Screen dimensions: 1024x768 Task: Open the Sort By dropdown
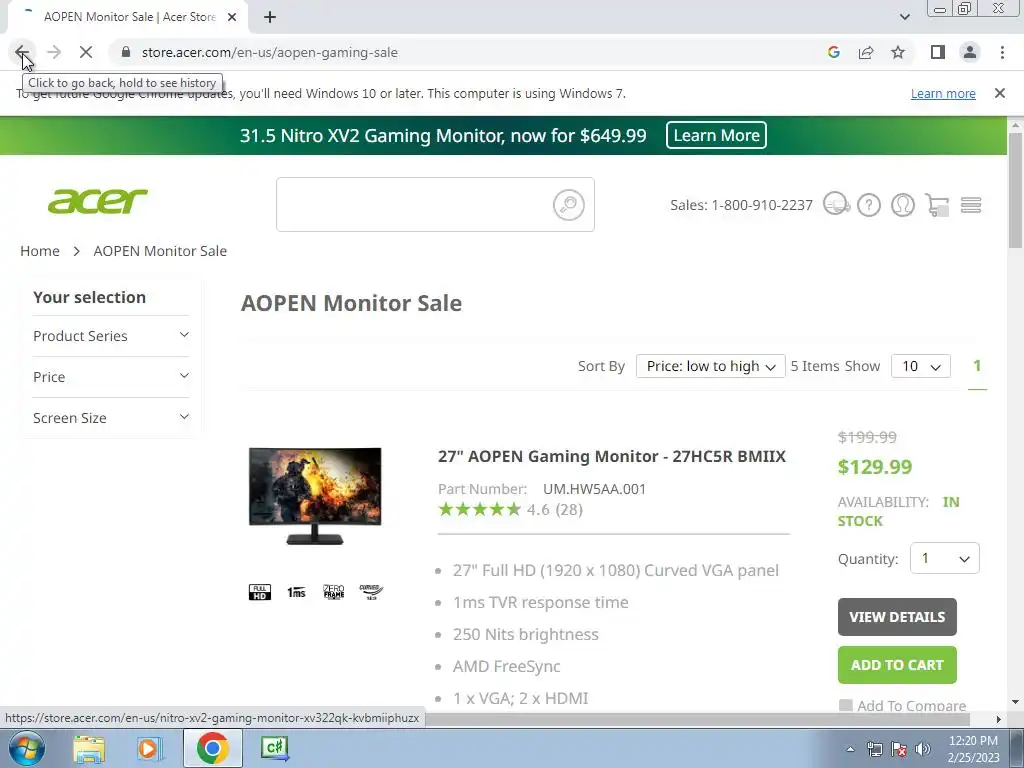pyautogui.click(x=711, y=366)
